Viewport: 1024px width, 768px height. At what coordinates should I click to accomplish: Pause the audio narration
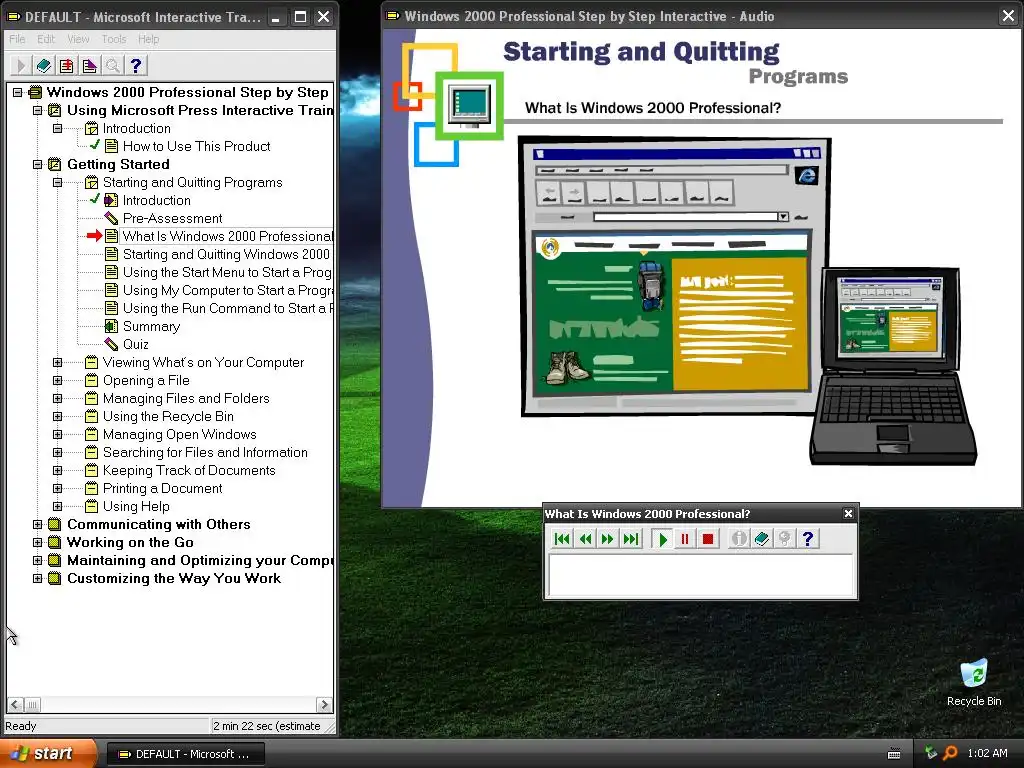pos(685,539)
